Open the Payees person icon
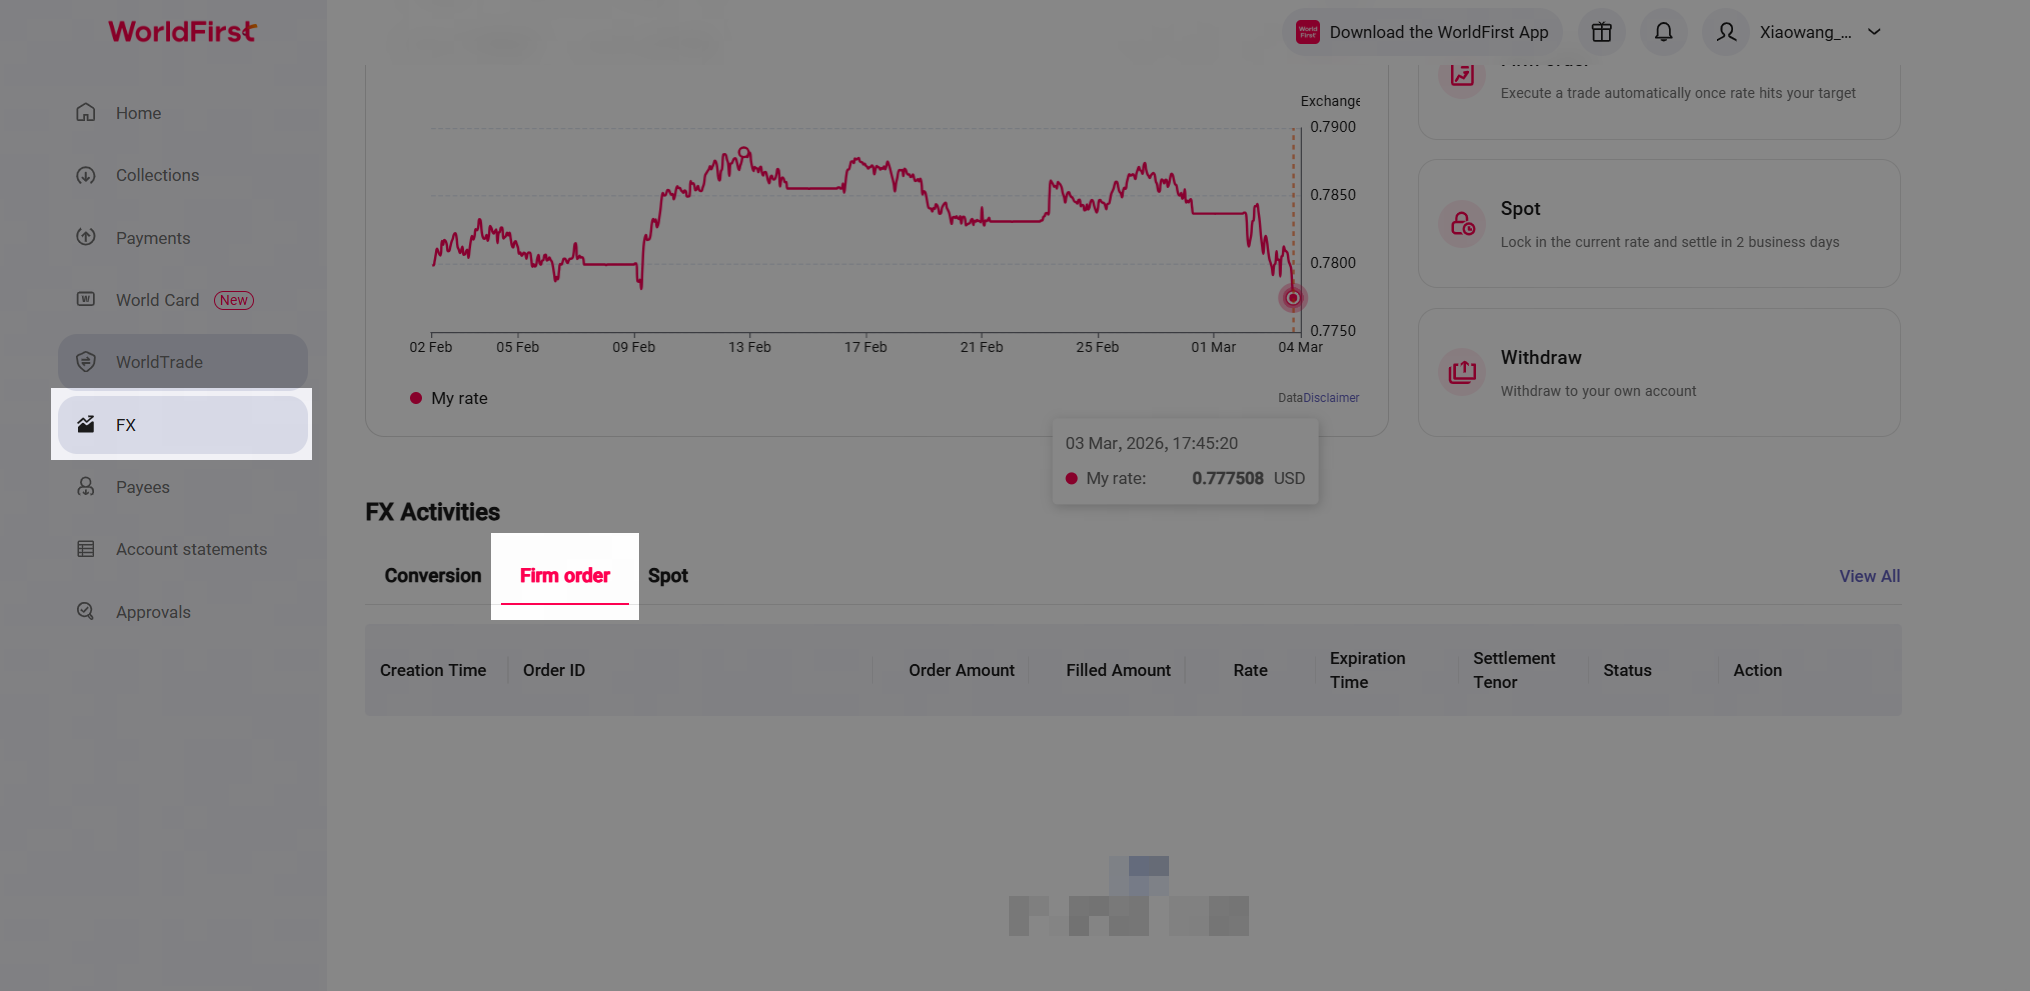Viewport: 2030px width, 991px height. (86, 486)
